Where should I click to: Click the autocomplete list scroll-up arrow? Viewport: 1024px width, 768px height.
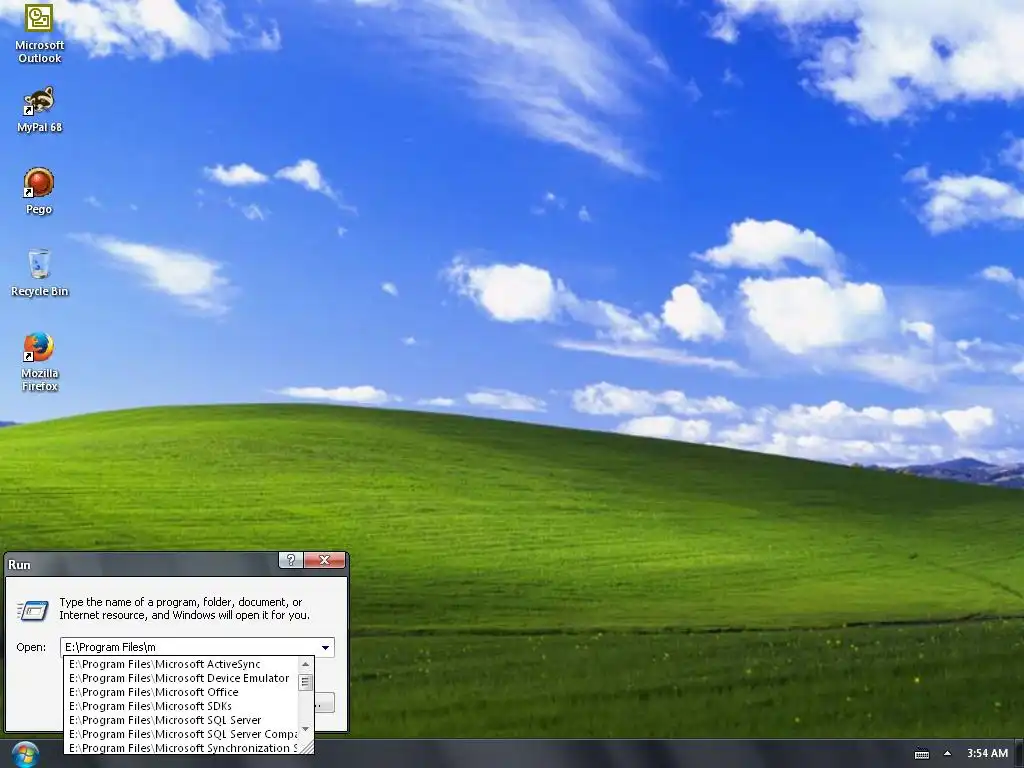pyautogui.click(x=305, y=664)
